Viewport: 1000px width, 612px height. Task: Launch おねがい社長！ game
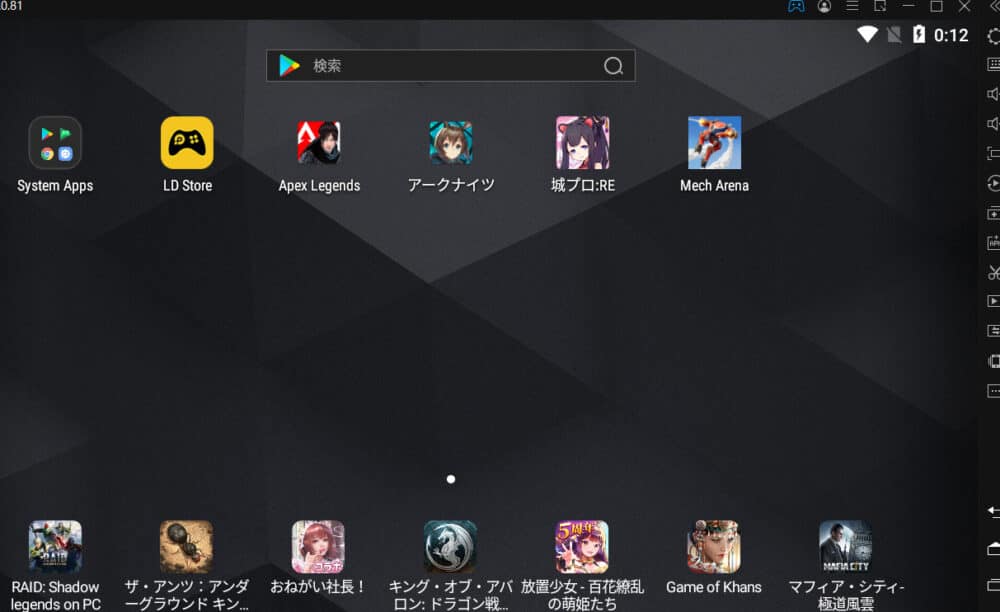tap(318, 547)
